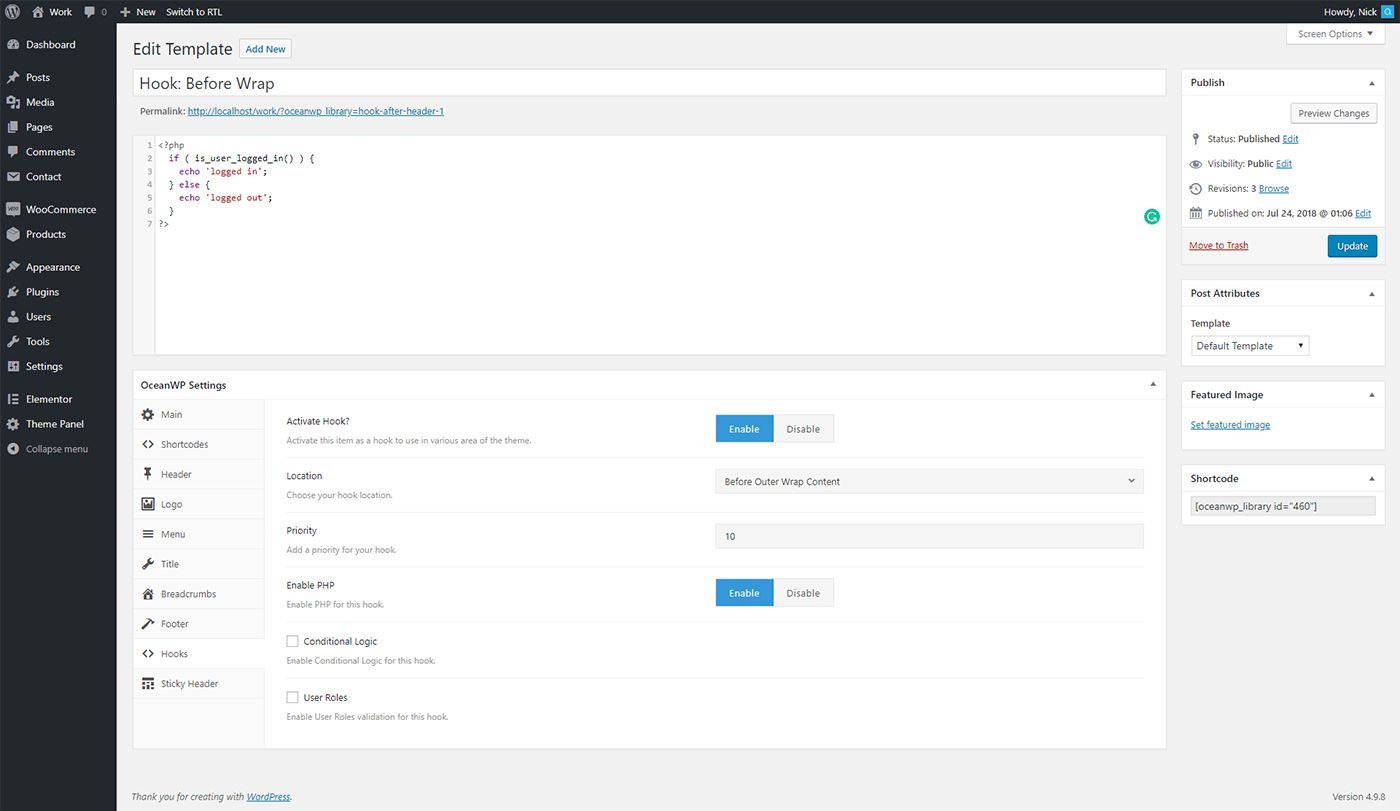Click the Plugins icon in sidebar
Viewport: 1400px width, 811px height.
click(x=13, y=292)
